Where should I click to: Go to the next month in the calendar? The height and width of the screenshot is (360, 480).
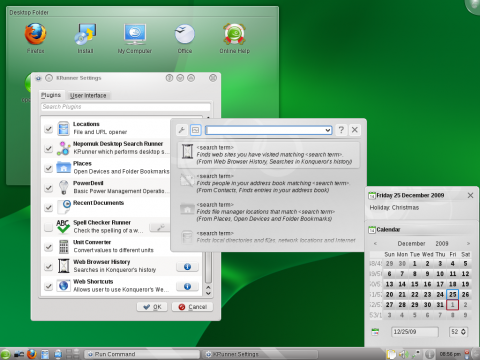468,243
